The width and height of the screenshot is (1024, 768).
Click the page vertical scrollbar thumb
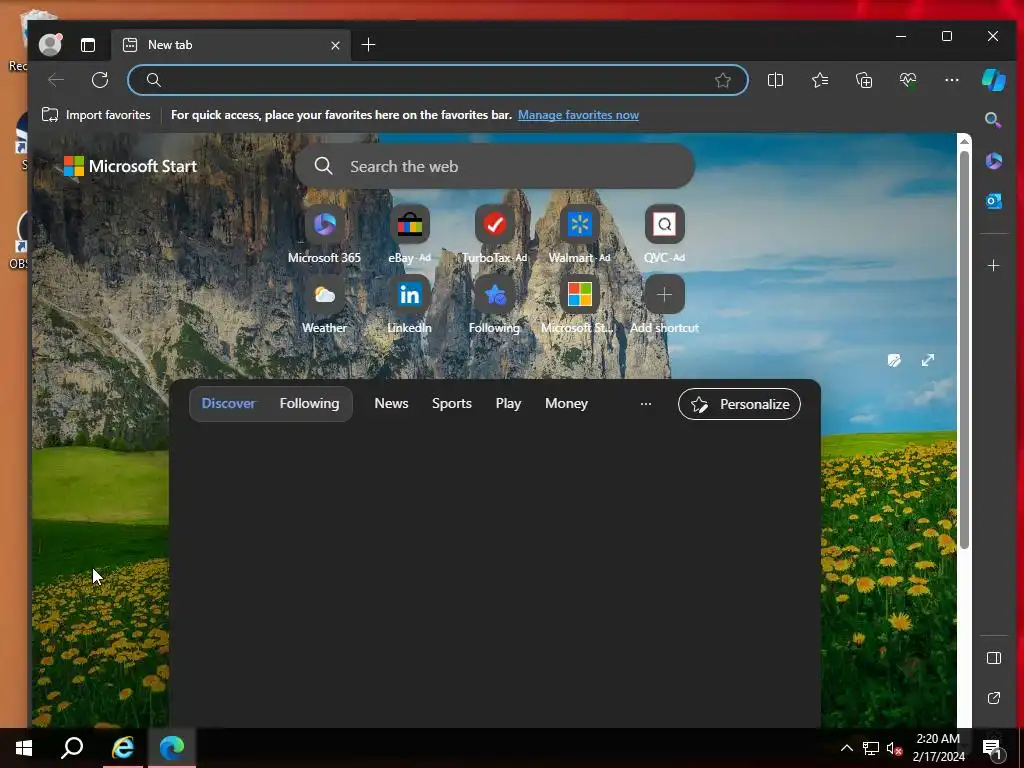964,349
